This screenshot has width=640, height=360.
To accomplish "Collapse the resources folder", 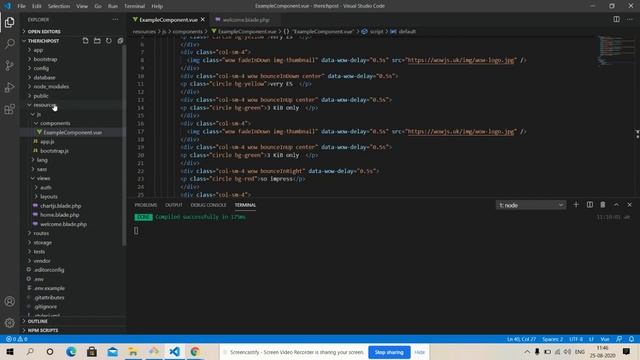I will (44, 105).
